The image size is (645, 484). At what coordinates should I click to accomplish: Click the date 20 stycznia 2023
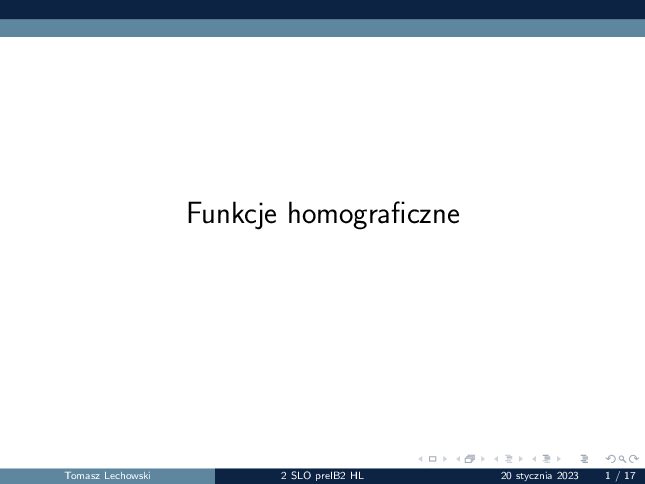[x=539, y=476]
